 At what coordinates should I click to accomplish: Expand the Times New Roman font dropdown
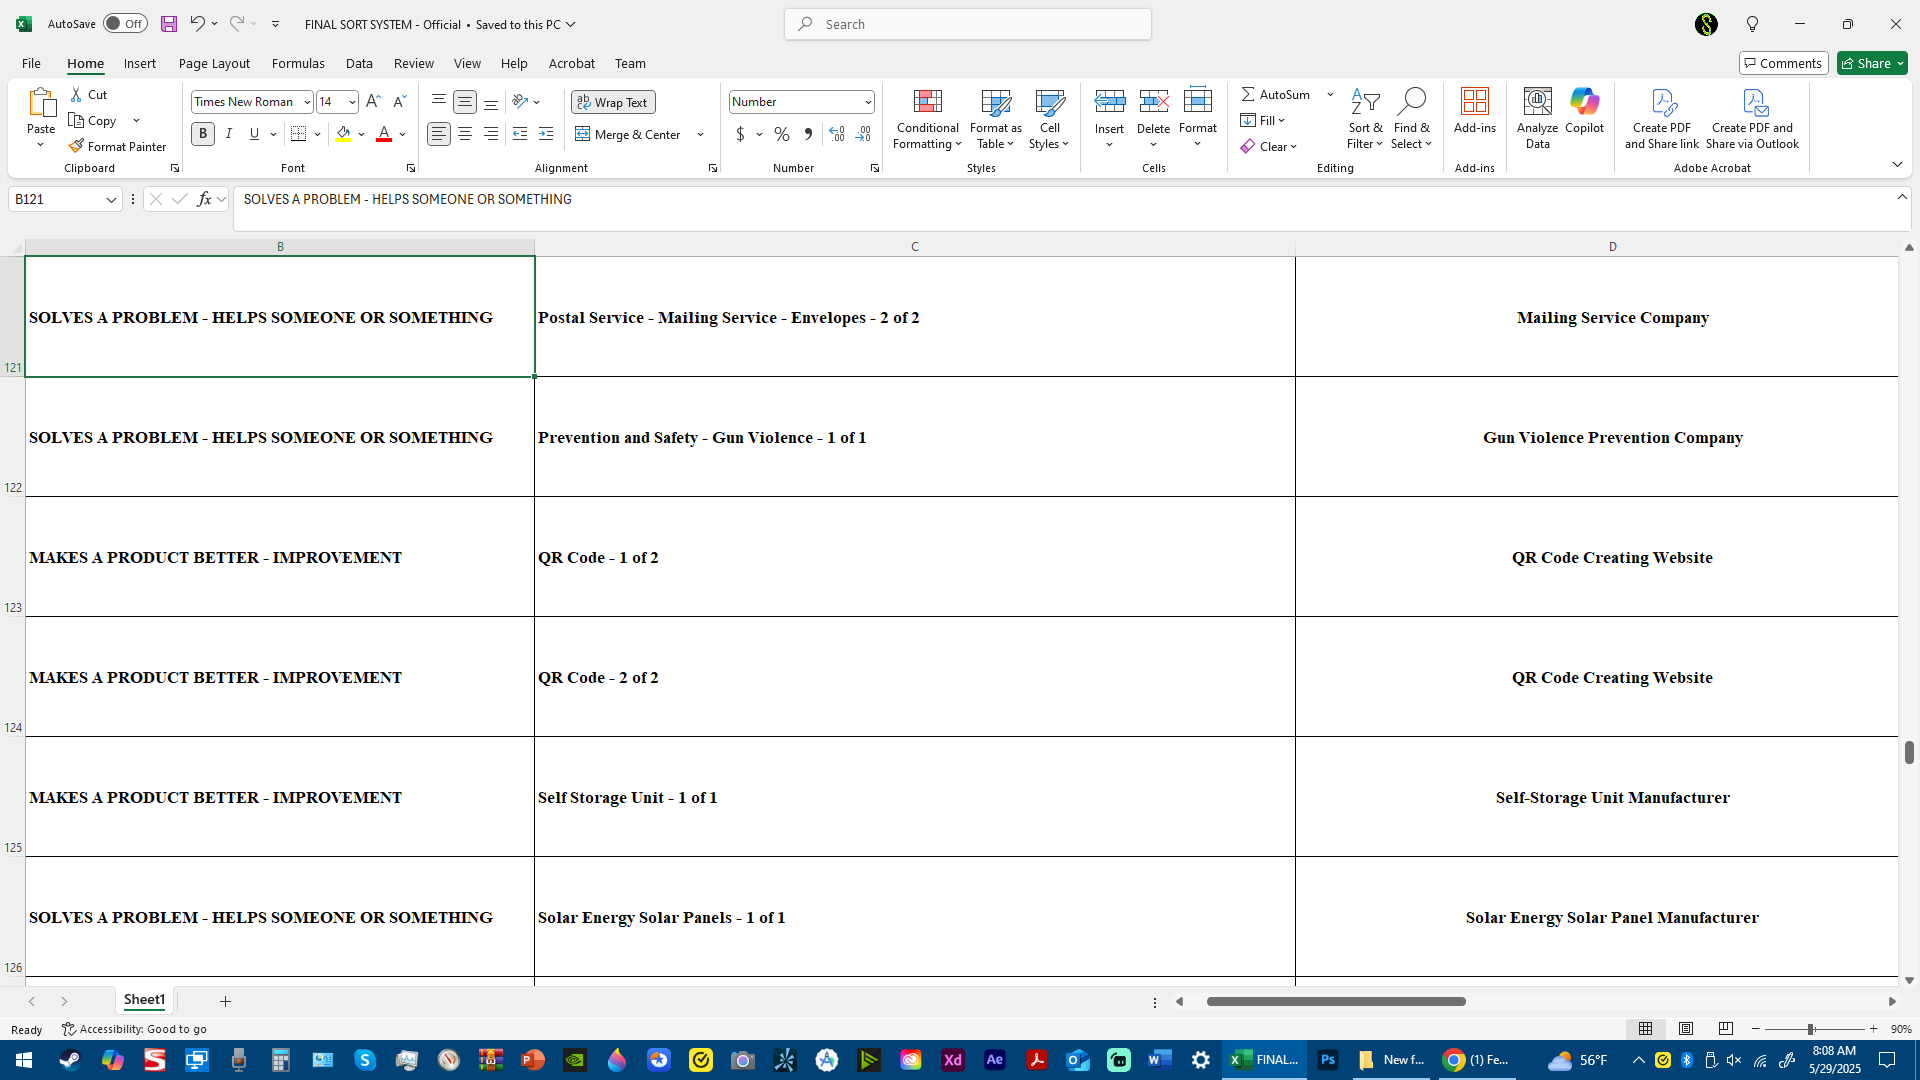coord(307,102)
